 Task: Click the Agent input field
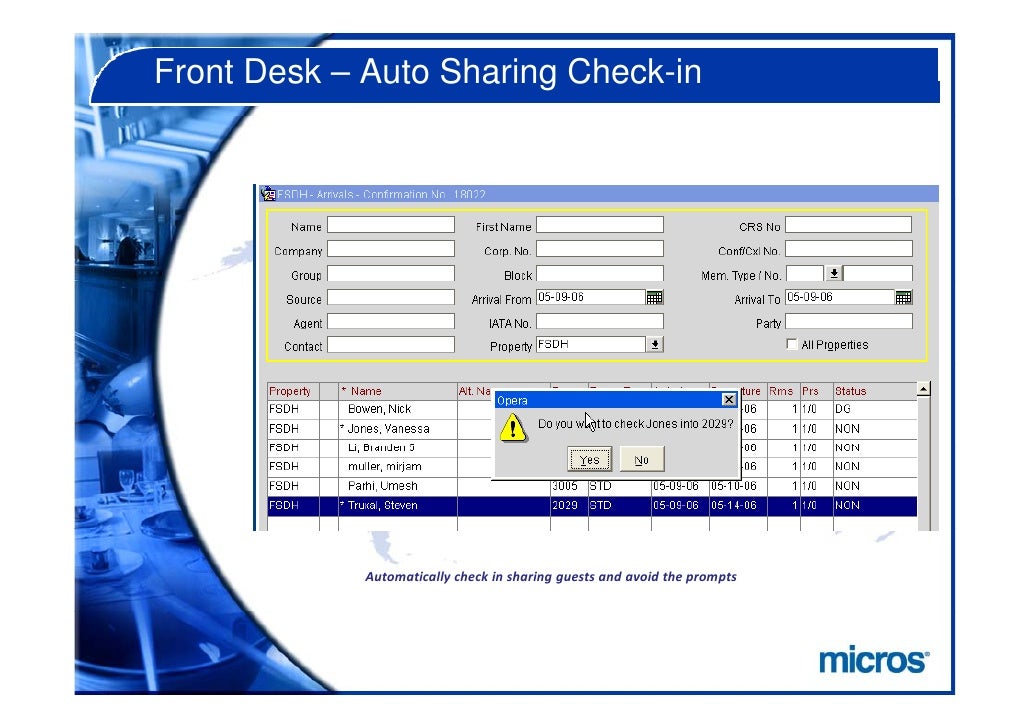click(391, 321)
